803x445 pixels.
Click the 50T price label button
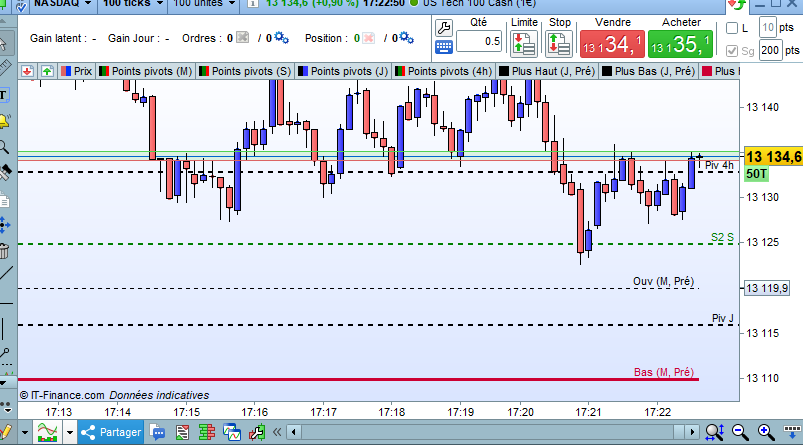(756, 174)
